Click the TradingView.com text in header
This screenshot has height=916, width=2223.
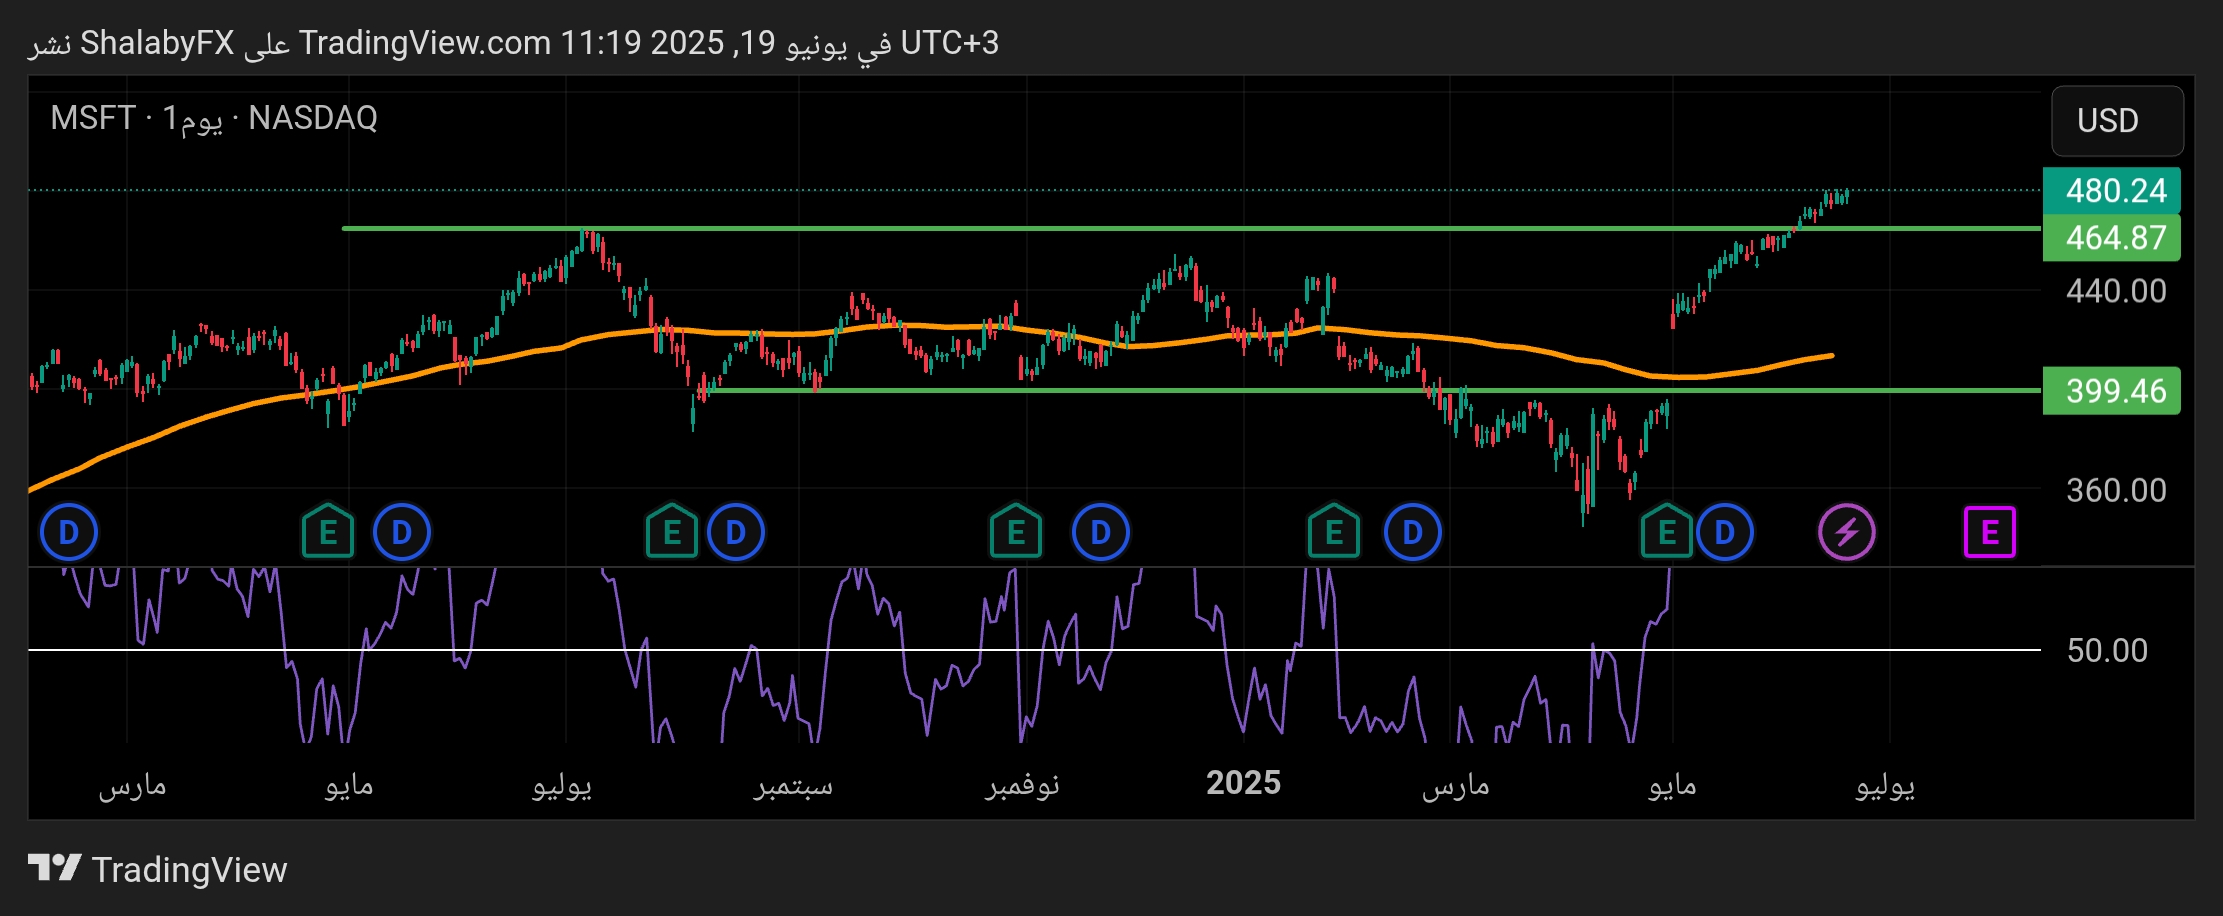(425, 43)
